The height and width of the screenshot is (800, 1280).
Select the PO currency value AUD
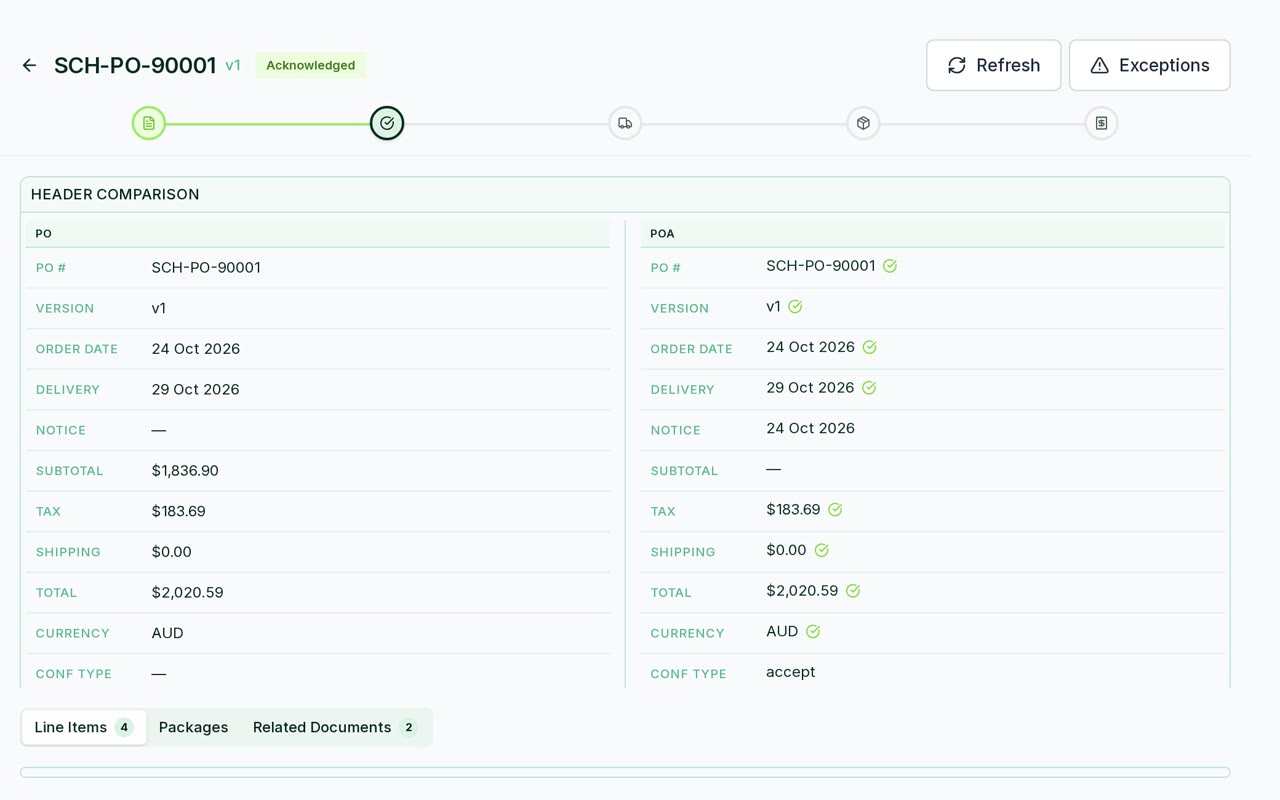tap(168, 633)
